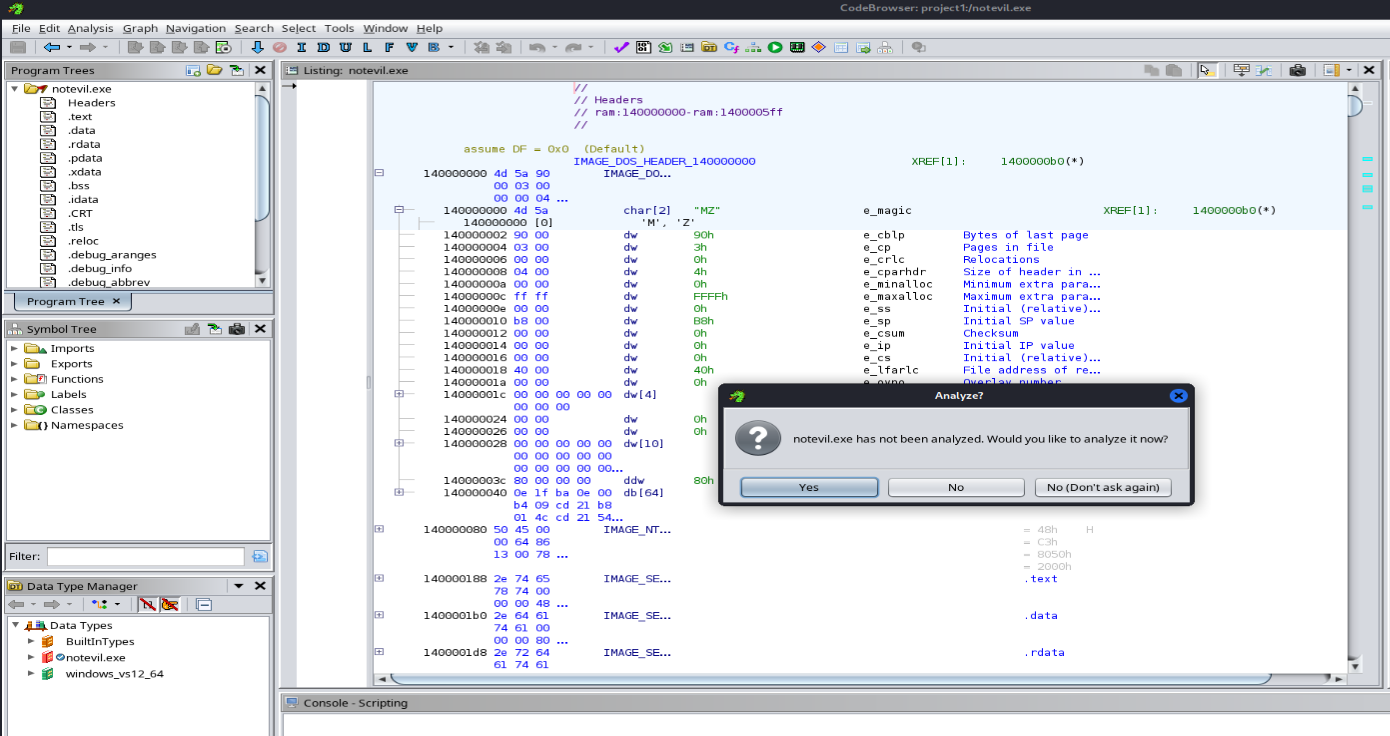Click the function graph hierarchy icon
The width and height of the screenshot is (1390, 736).
[753, 47]
